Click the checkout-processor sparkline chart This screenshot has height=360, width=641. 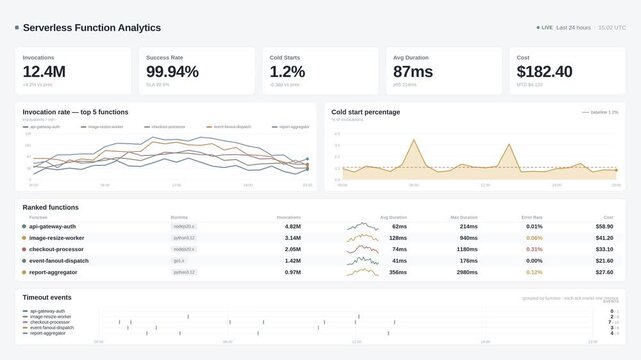tap(363, 249)
